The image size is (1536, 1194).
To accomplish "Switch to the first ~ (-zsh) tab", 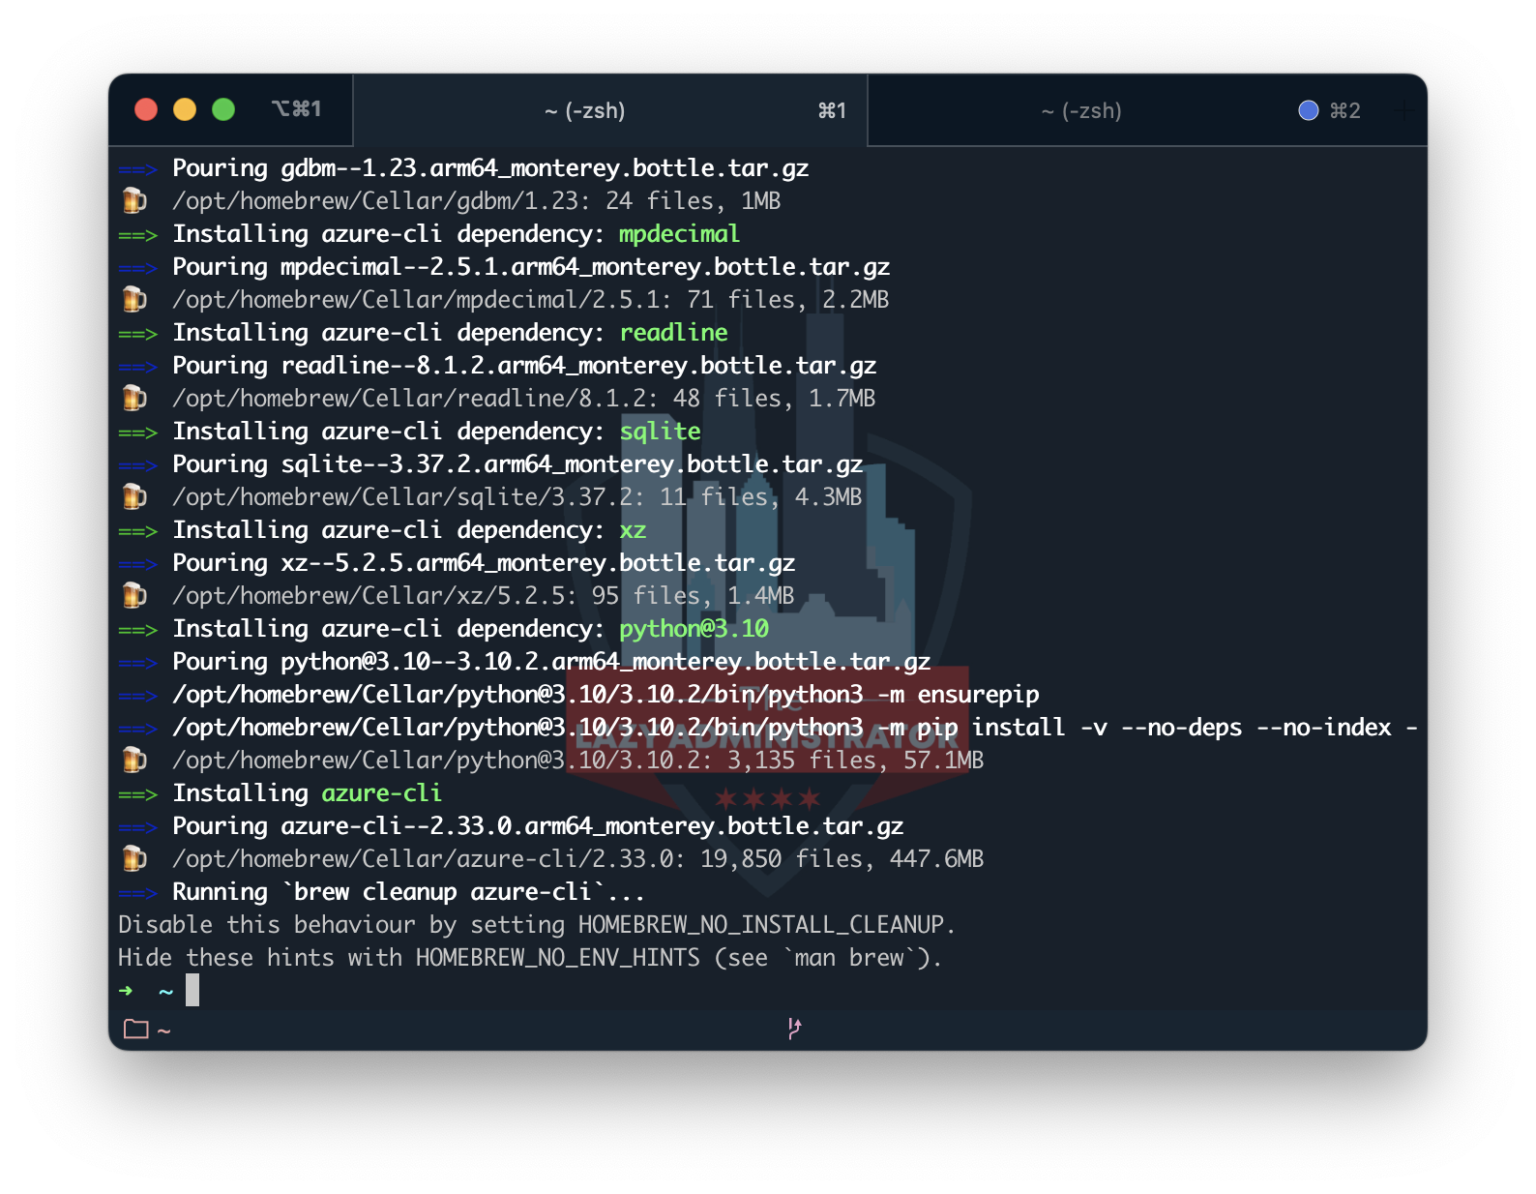I will pos(610,110).
